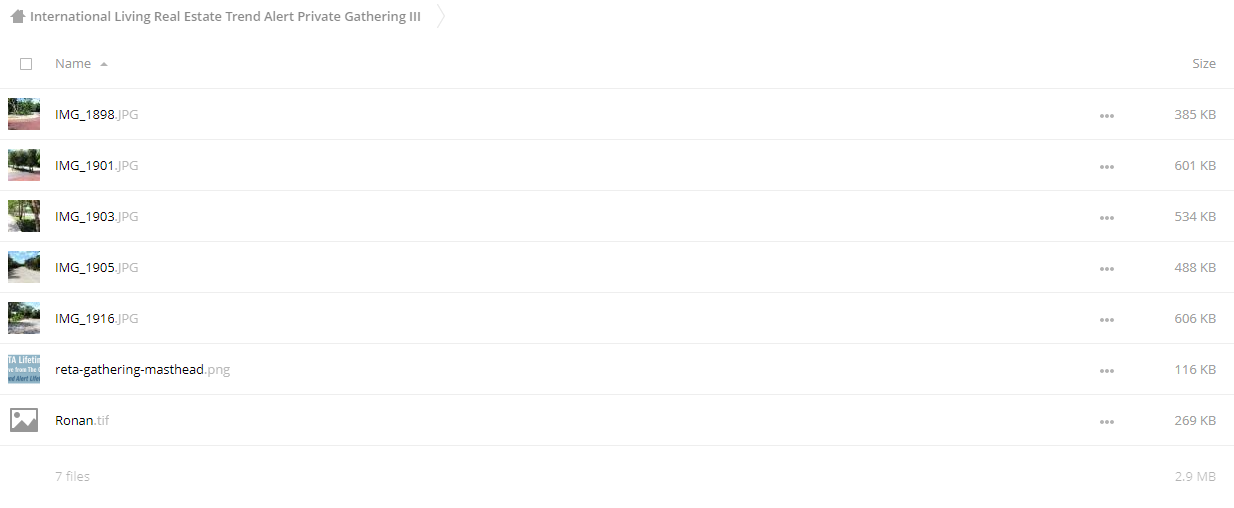Click the sort arrow beside Name
1234x508 pixels.
pyautogui.click(x=104, y=64)
